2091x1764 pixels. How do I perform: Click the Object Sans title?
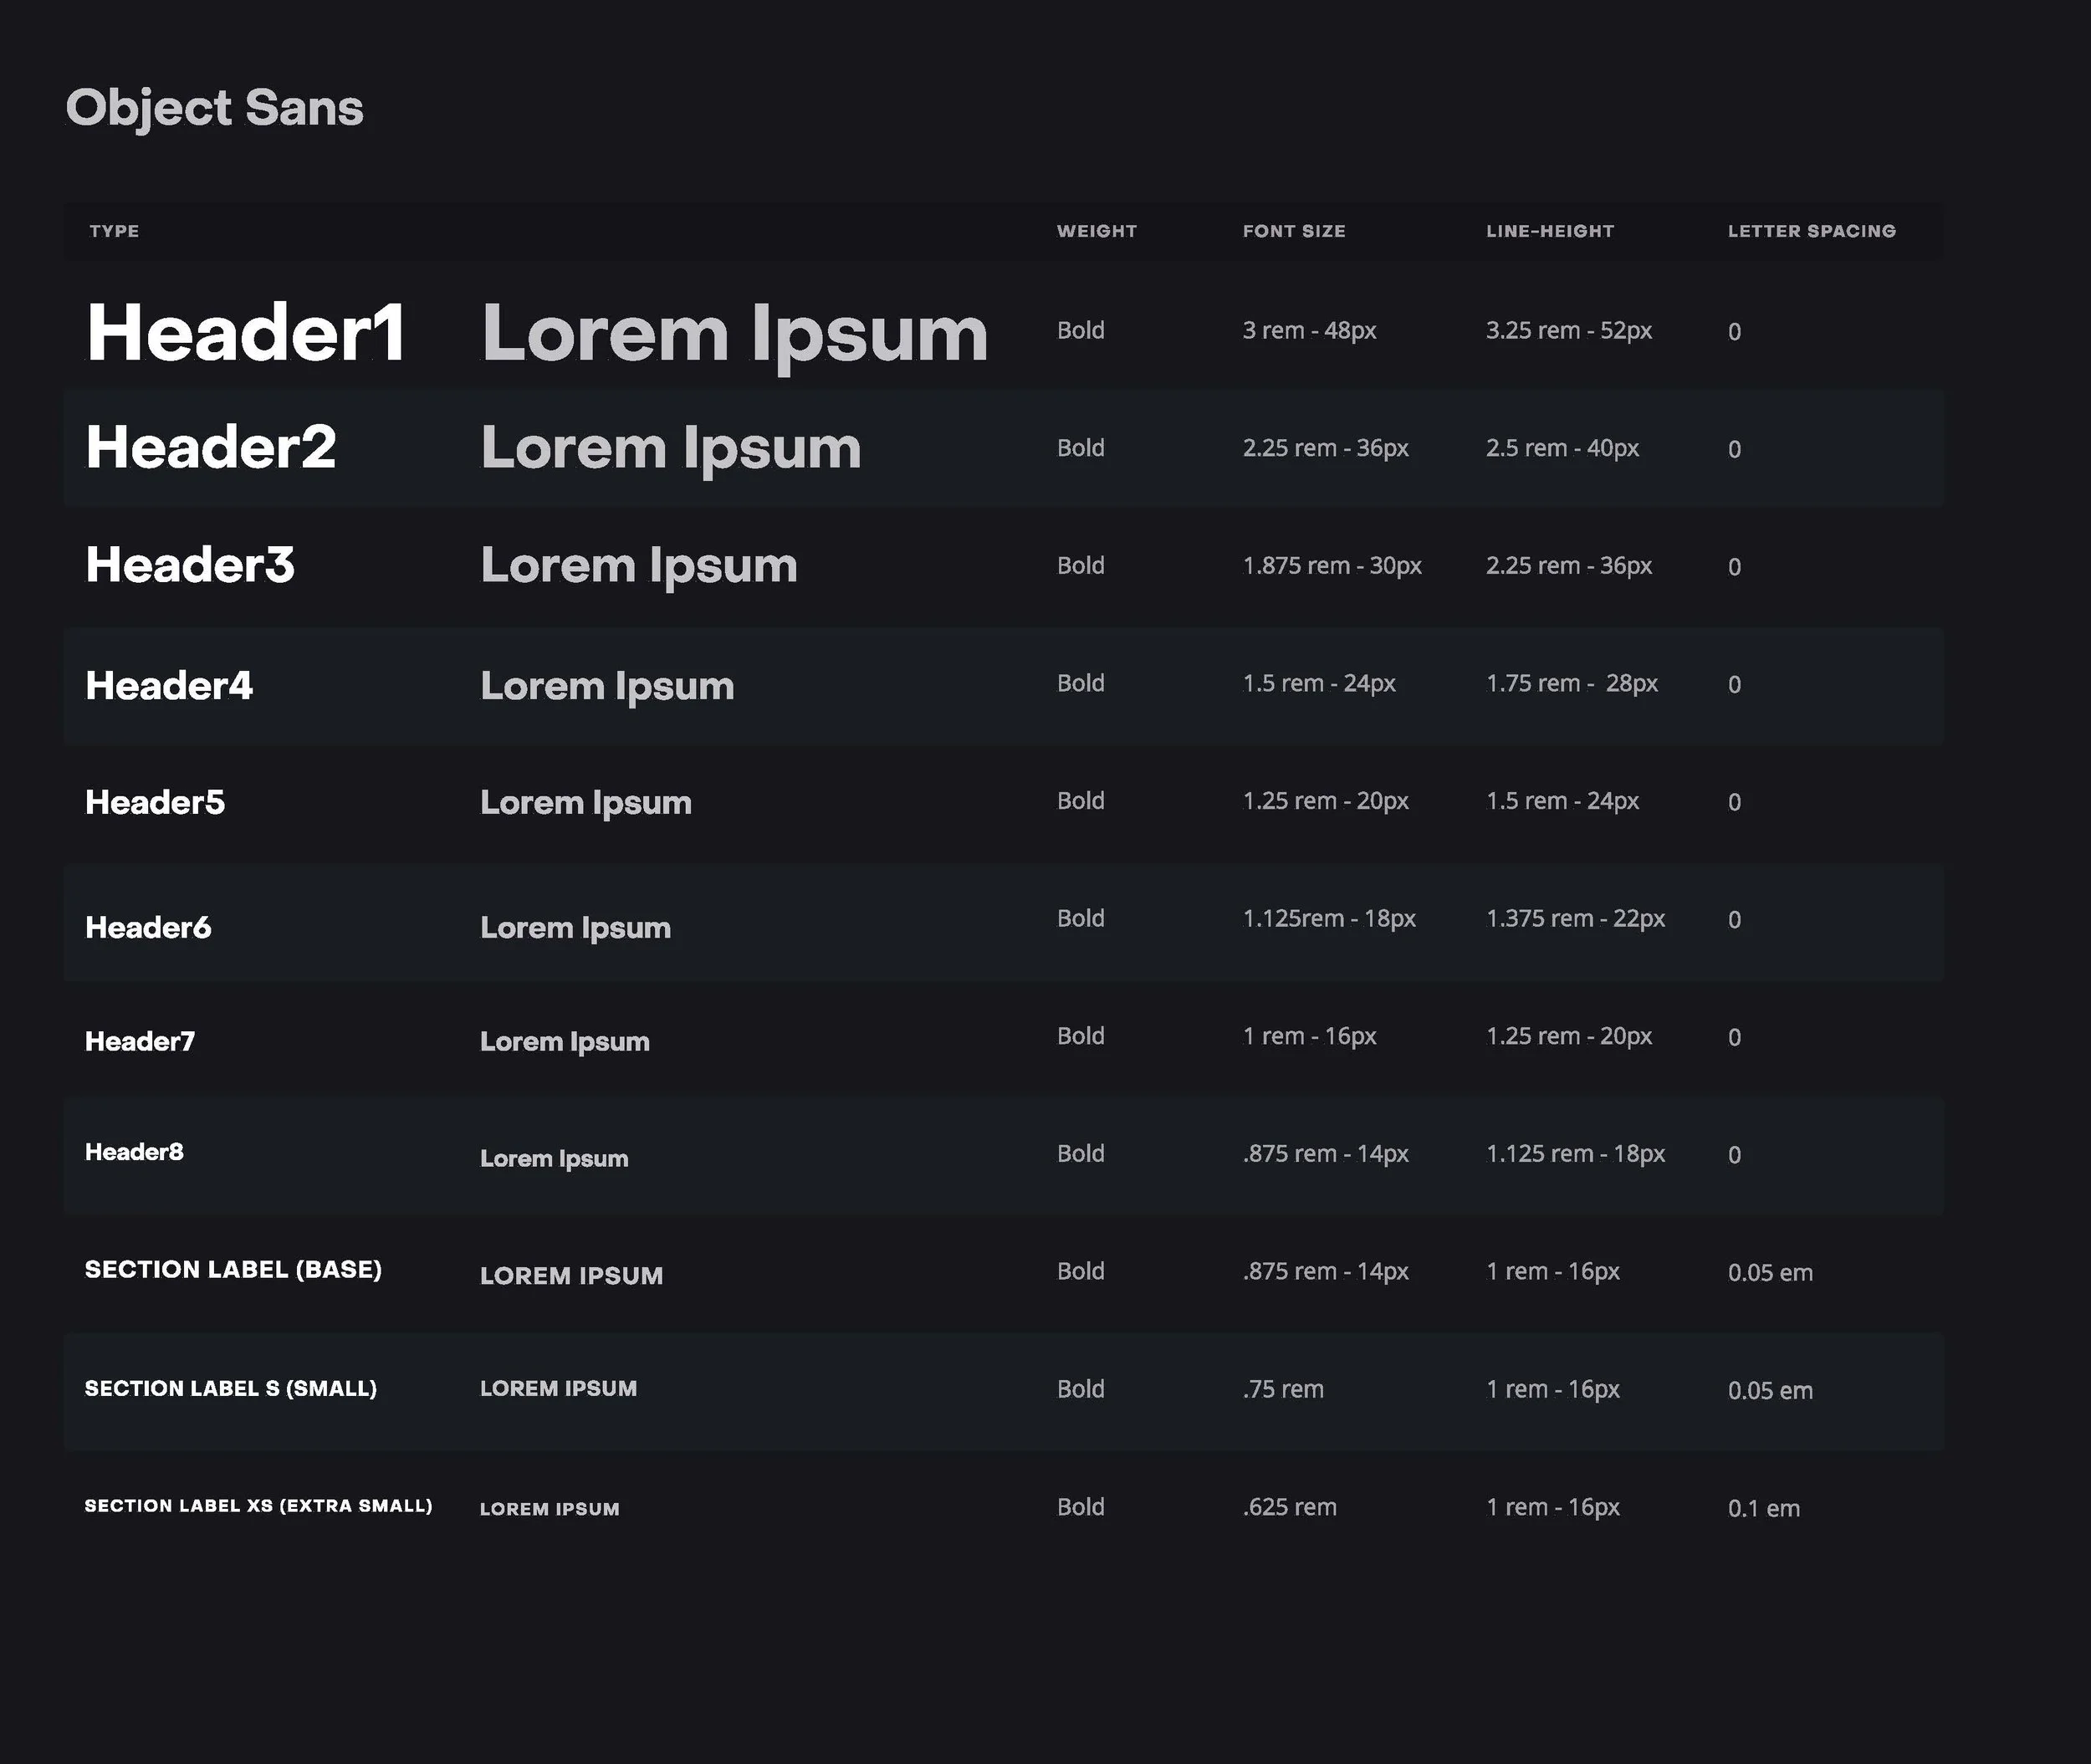(214, 108)
